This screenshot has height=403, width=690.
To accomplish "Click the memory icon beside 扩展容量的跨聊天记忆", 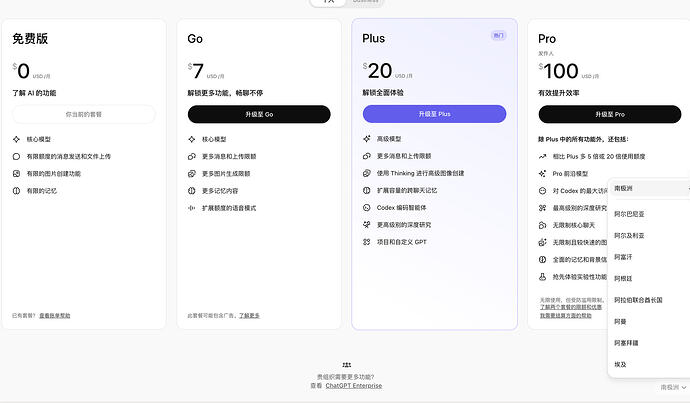I will [x=367, y=190].
